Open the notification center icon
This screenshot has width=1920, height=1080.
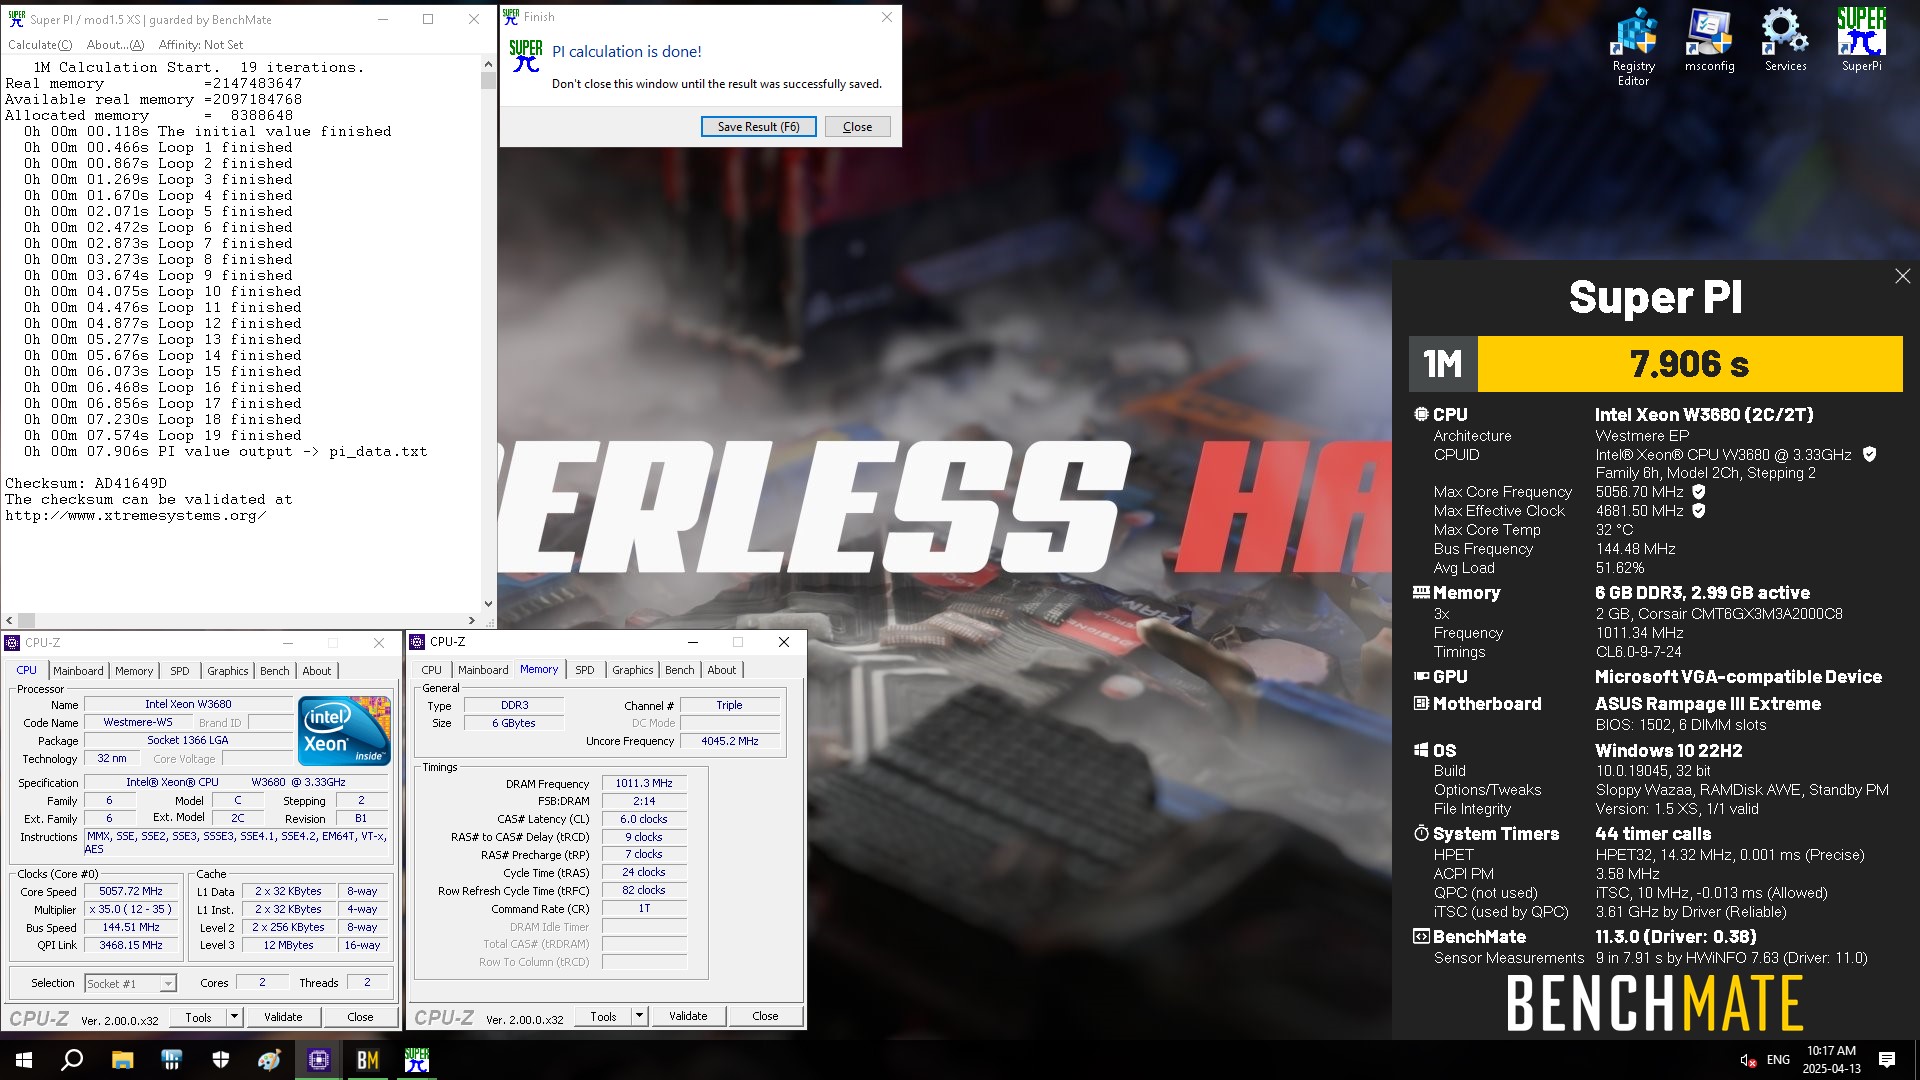click(1887, 1060)
